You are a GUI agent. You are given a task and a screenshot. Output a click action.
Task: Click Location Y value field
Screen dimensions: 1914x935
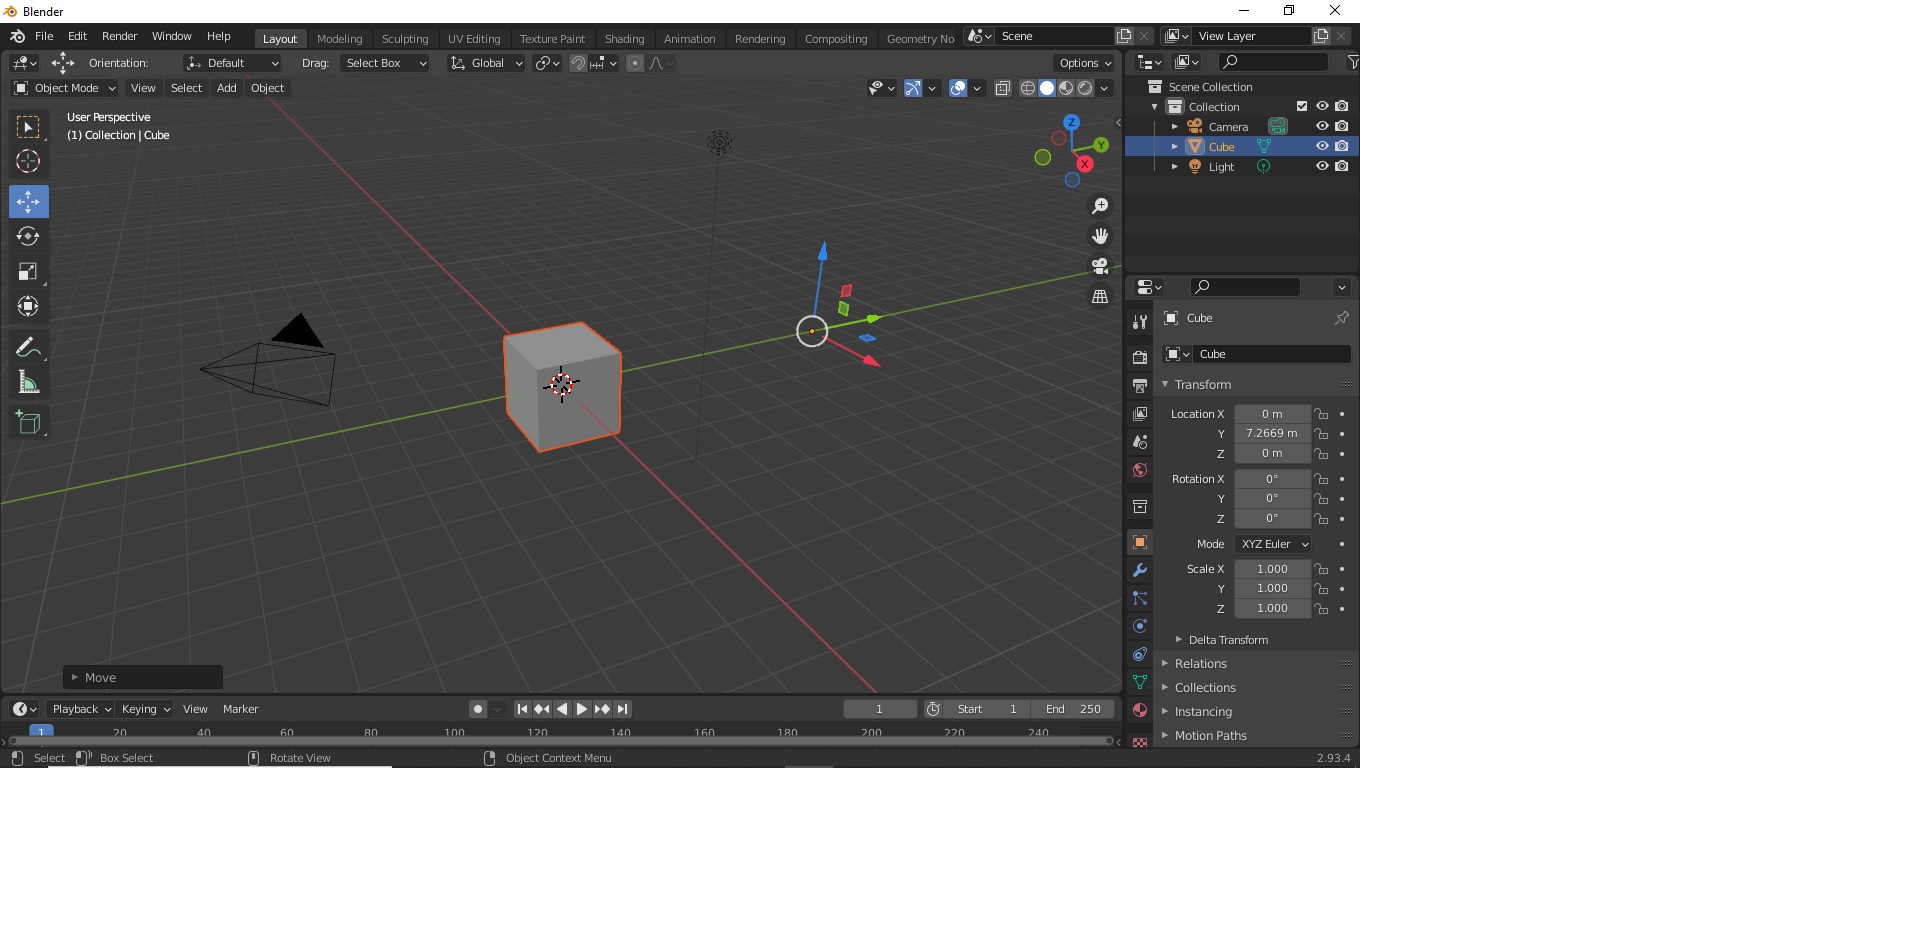pyautogui.click(x=1272, y=434)
